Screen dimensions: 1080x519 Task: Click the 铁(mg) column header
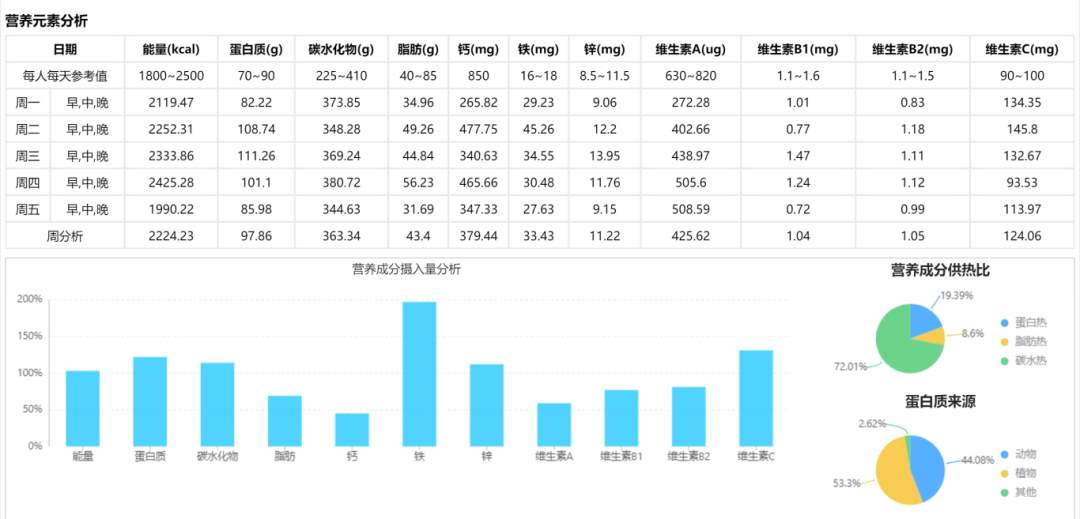(538, 49)
